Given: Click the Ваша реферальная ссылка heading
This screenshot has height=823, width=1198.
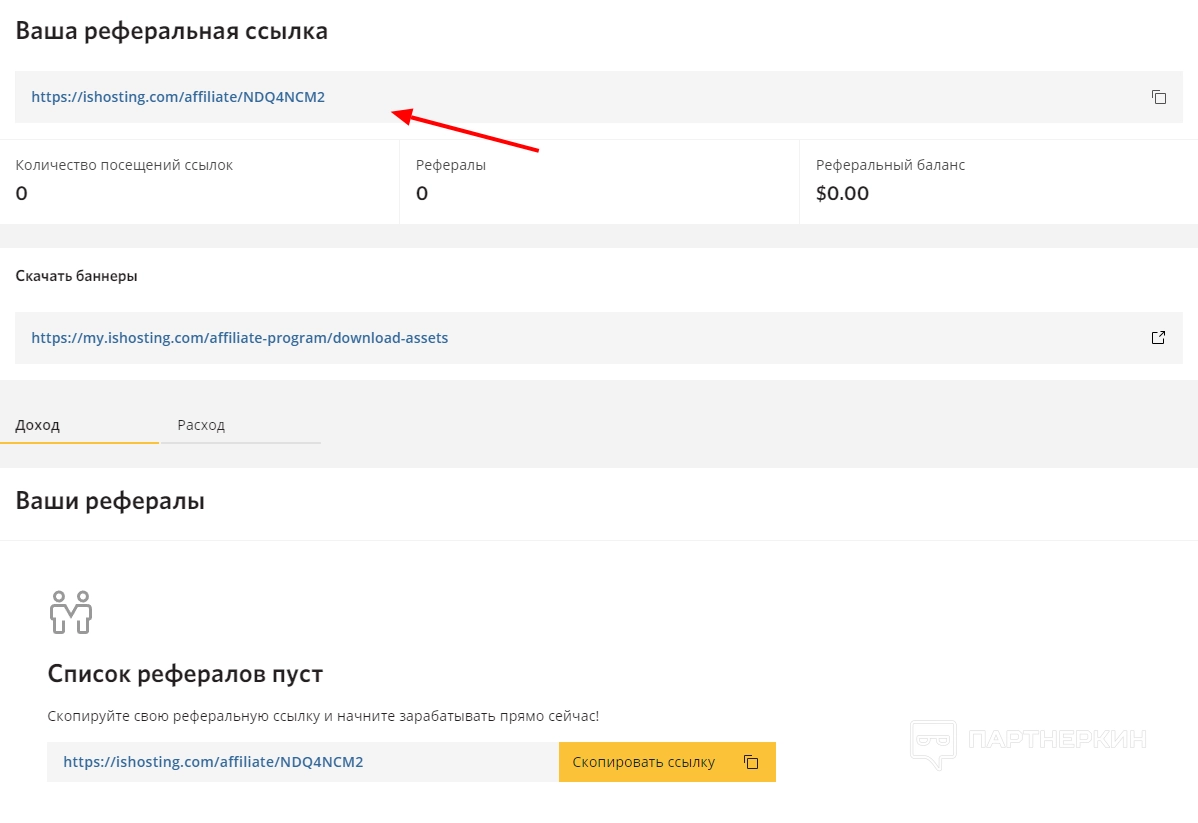Looking at the screenshot, I should (x=171, y=31).
